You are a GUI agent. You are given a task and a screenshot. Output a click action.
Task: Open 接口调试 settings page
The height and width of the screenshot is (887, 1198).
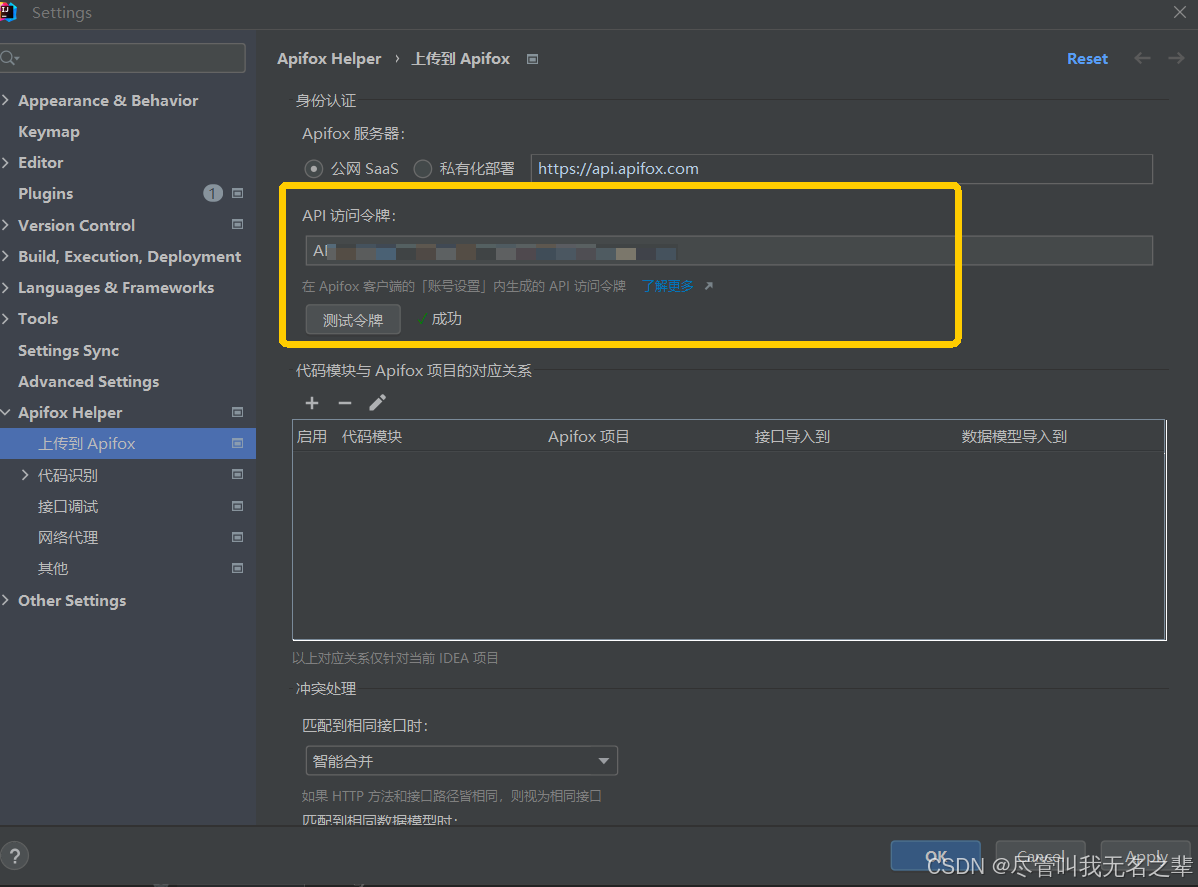[68, 506]
